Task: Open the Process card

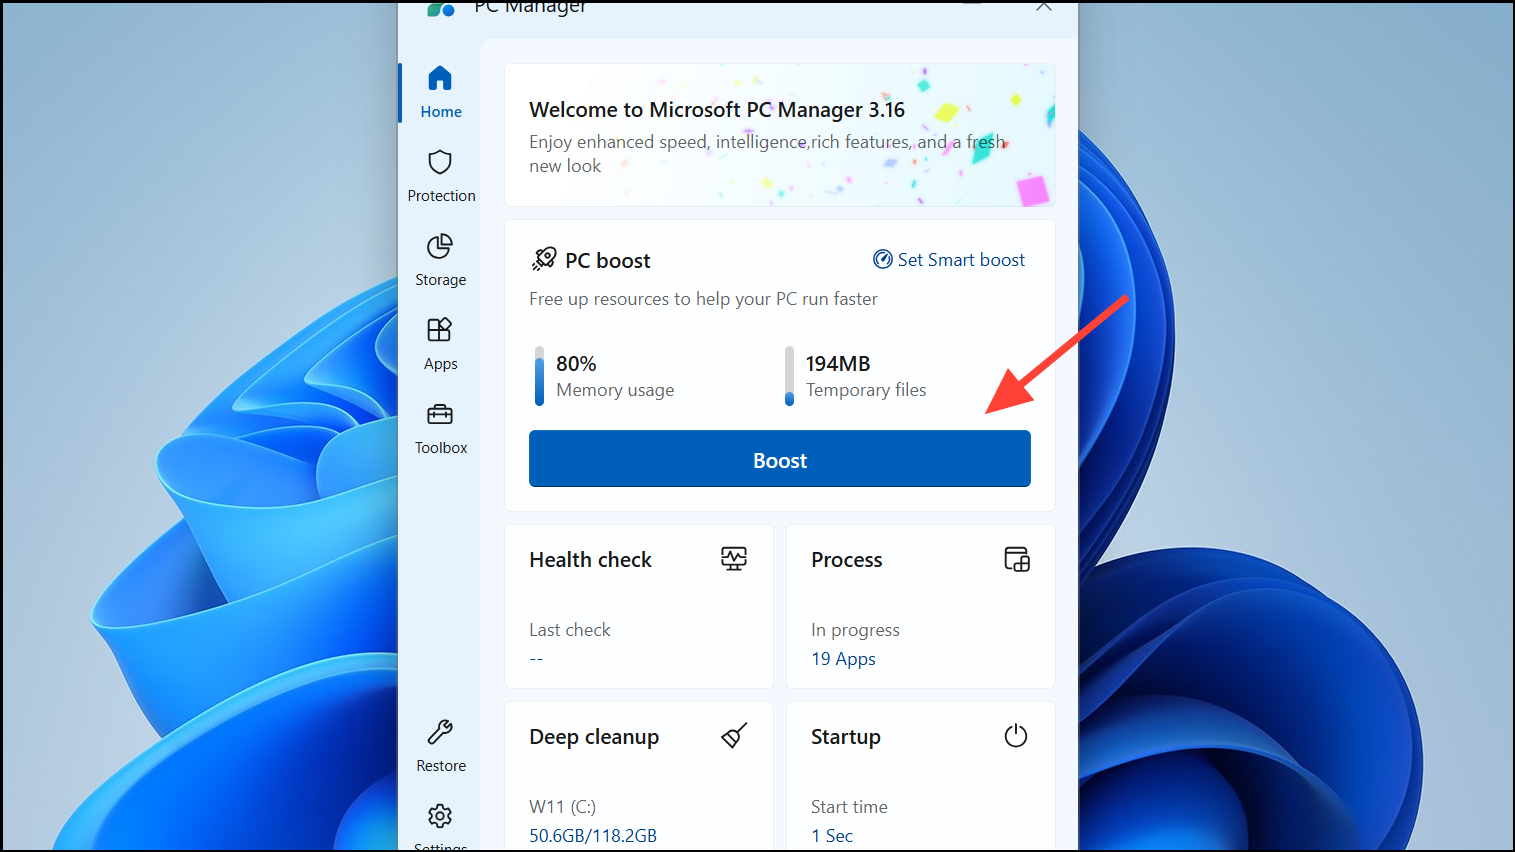Action: point(921,607)
